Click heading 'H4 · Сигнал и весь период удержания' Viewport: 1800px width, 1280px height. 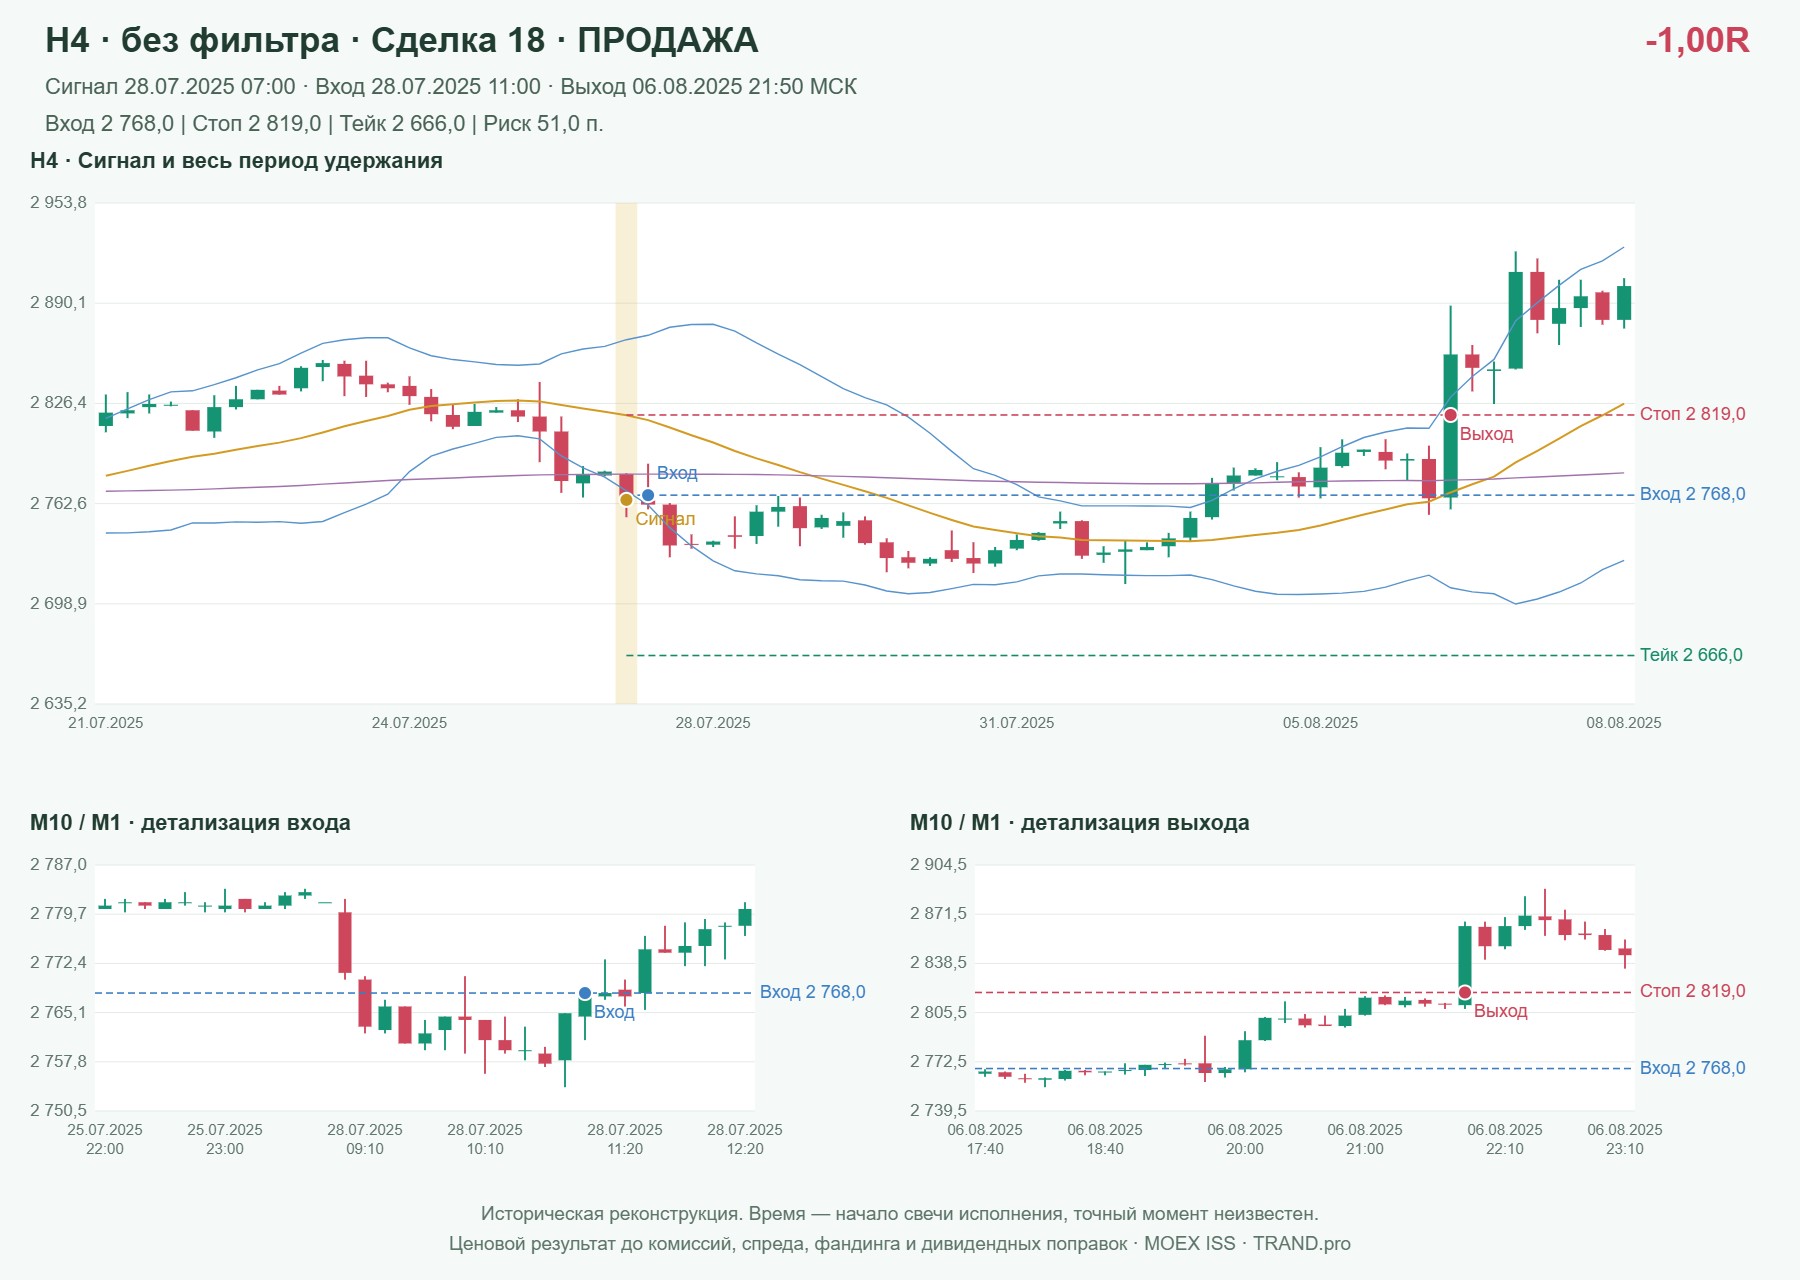click(x=236, y=161)
